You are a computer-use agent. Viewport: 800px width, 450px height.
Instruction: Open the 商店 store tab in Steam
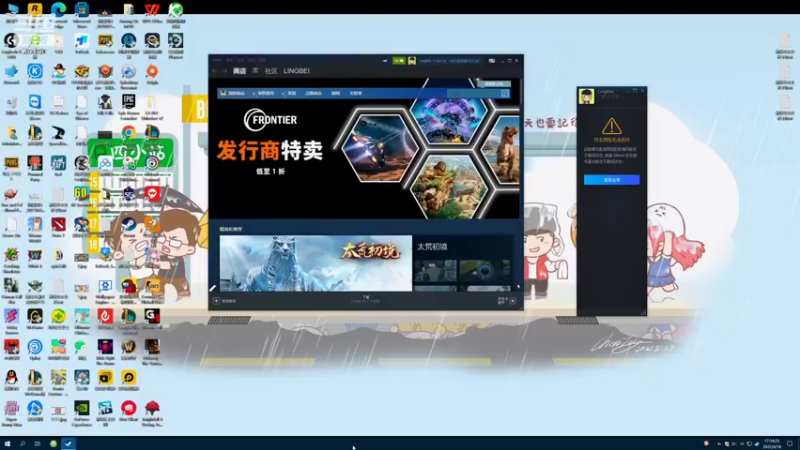[x=239, y=71]
